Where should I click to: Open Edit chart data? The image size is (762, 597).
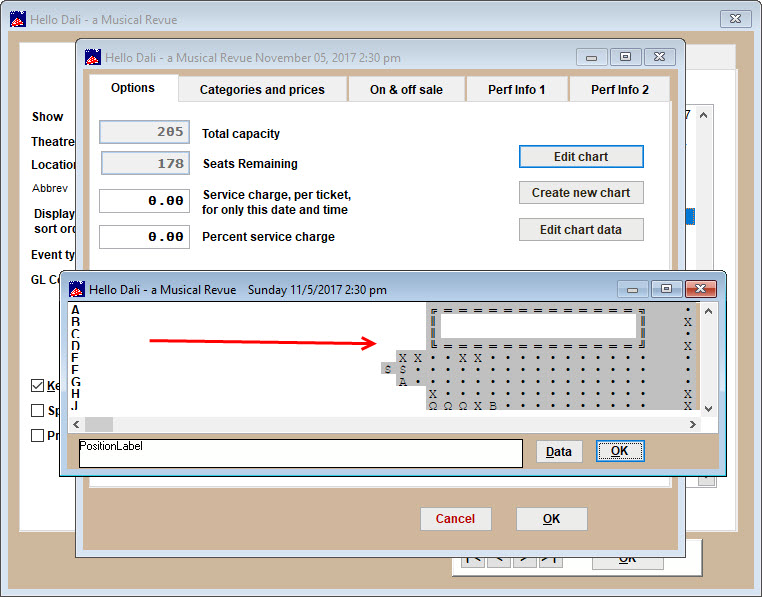(x=581, y=229)
